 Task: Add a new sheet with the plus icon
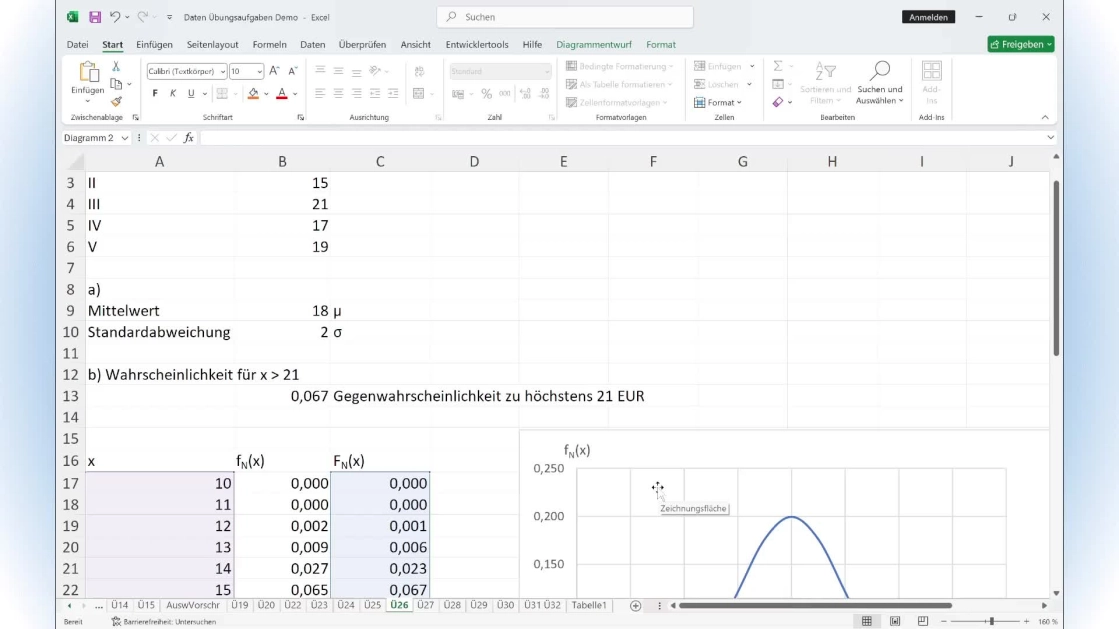635,605
